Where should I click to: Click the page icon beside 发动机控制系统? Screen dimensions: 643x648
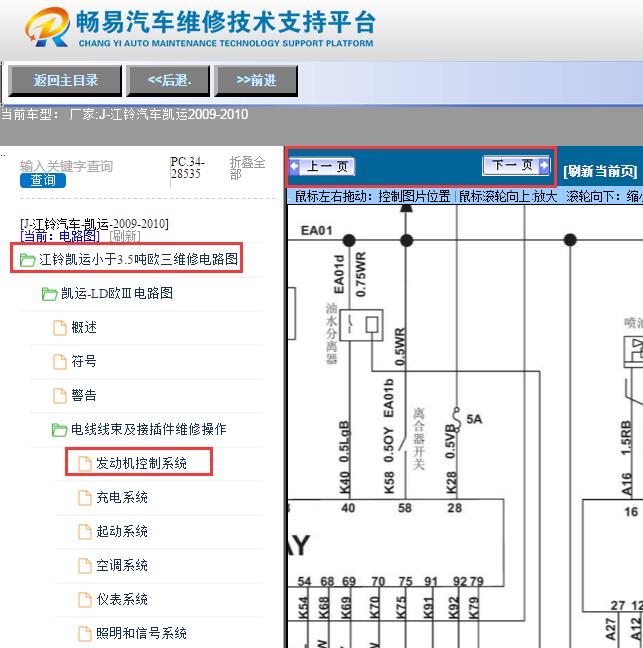(85, 464)
